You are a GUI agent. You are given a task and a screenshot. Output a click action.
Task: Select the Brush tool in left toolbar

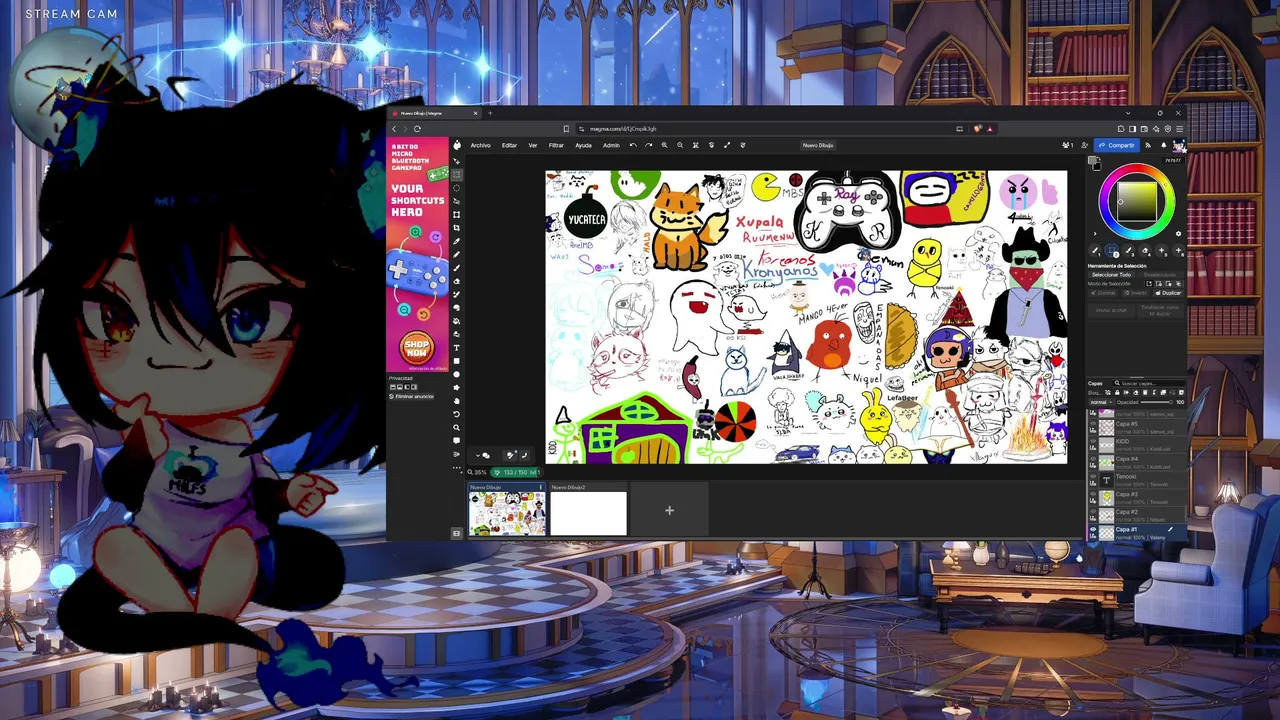pos(457,268)
